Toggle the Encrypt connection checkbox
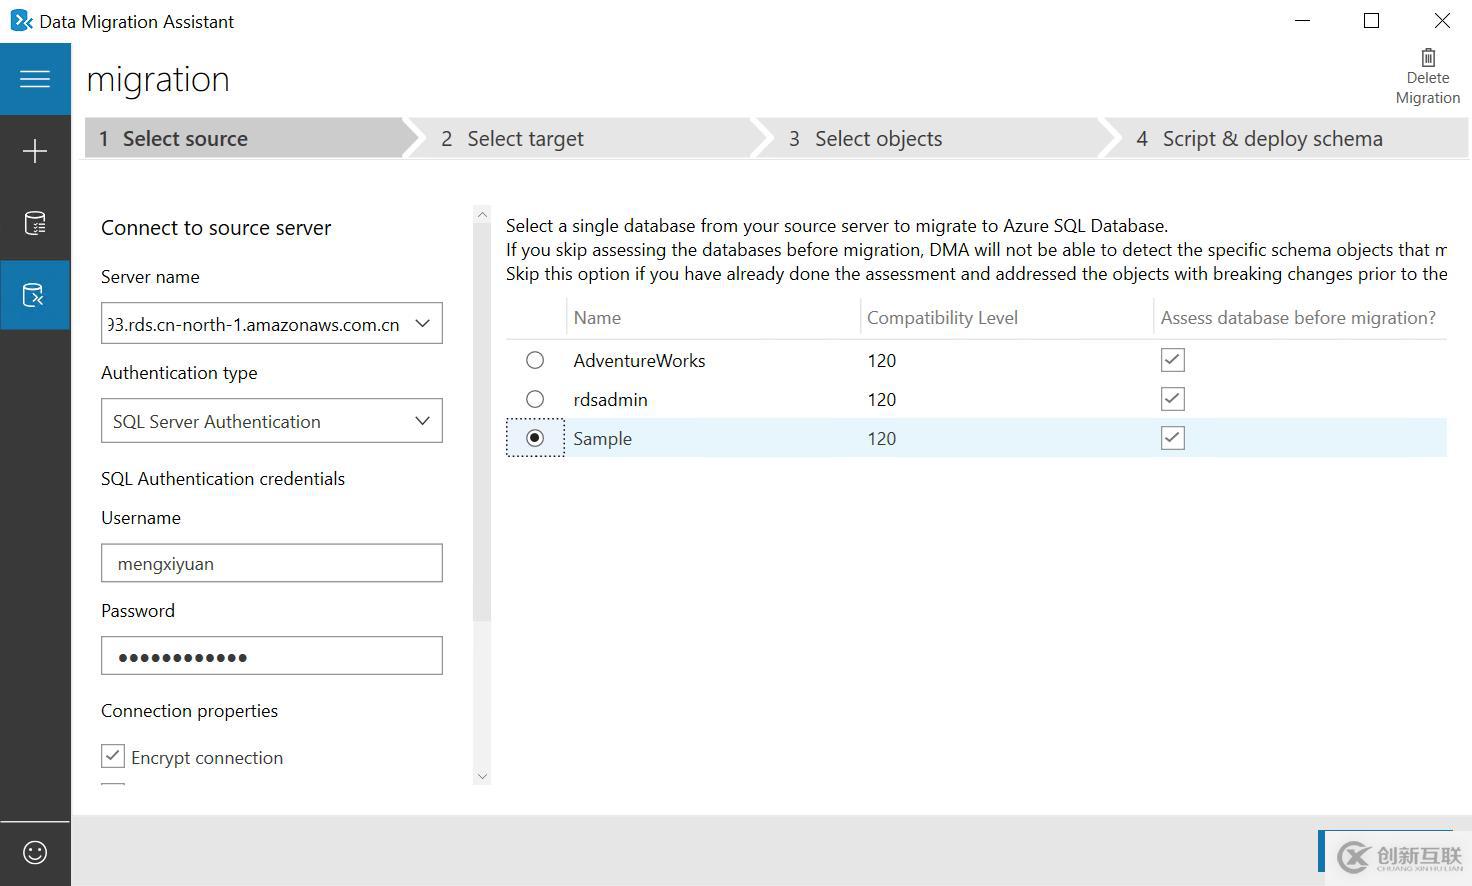The image size is (1472, 886). point(113,756)
